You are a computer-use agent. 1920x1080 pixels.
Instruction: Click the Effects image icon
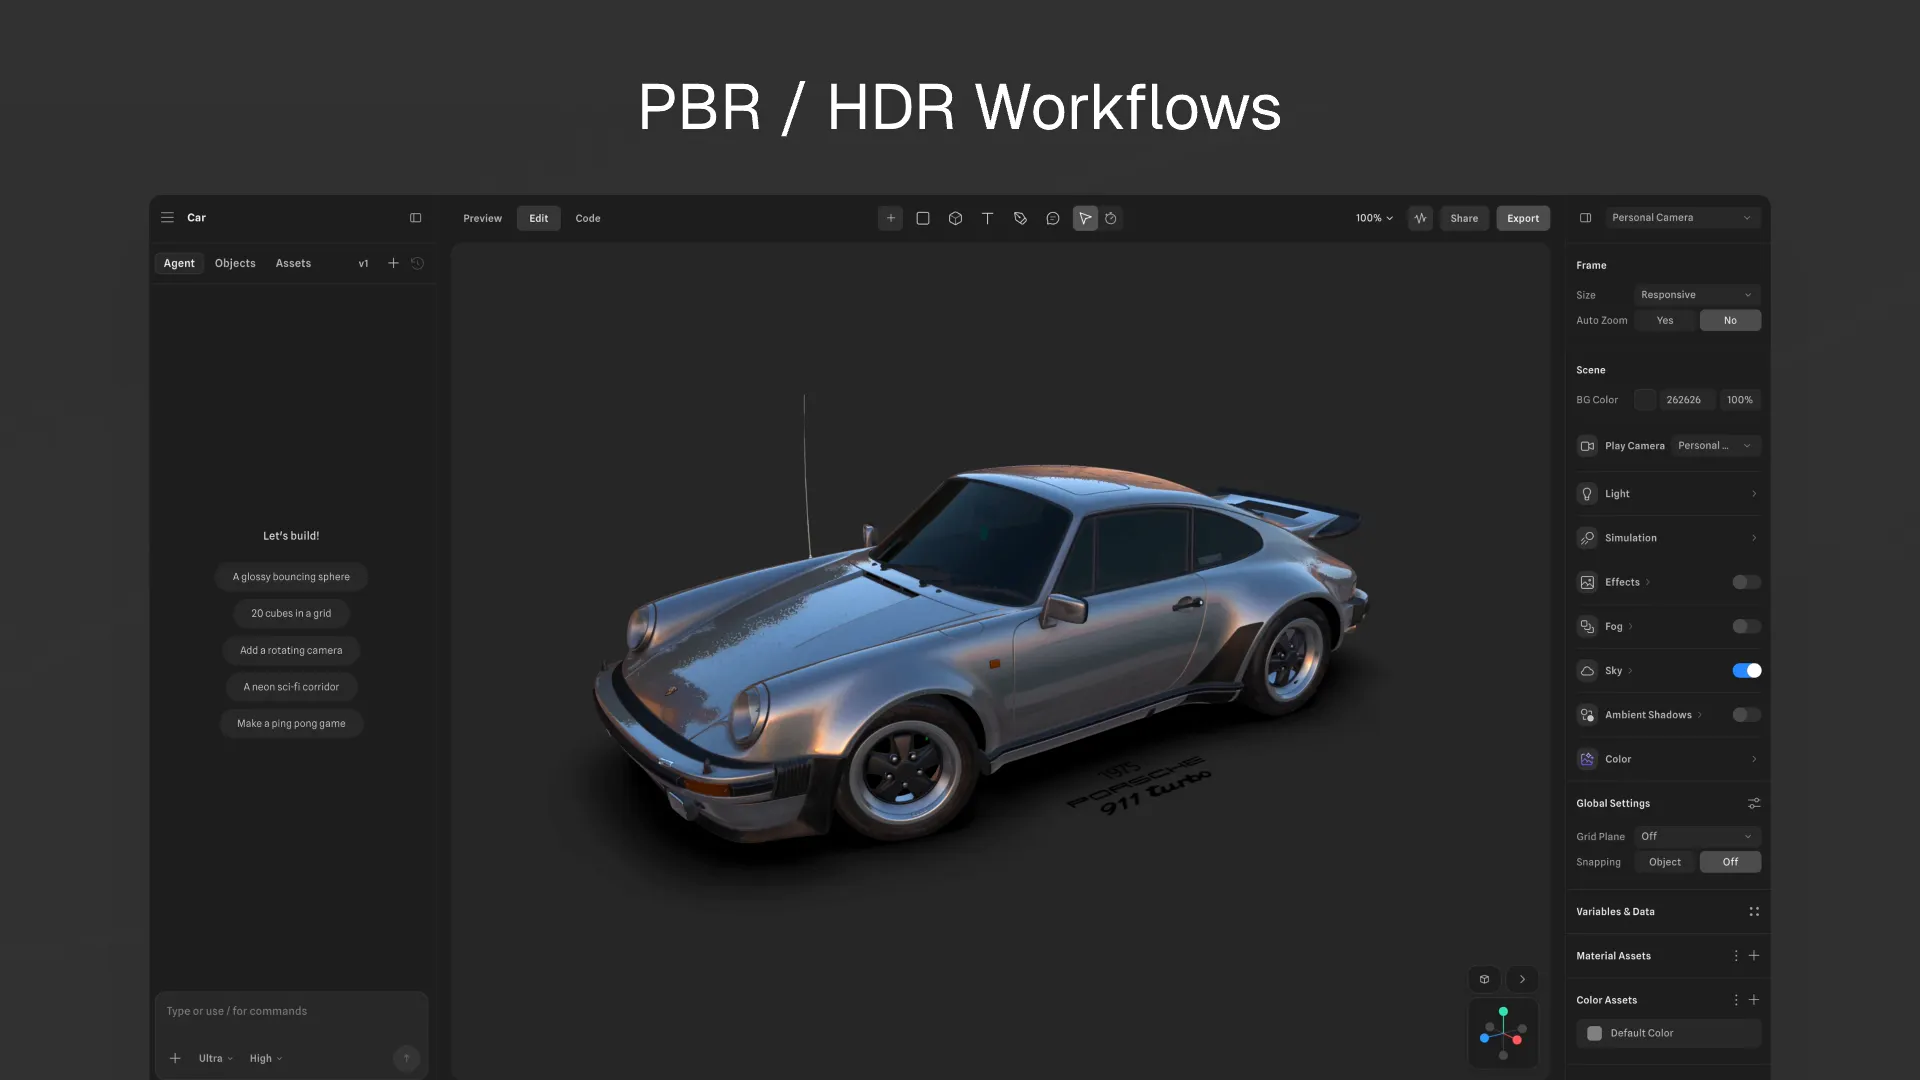point(1587,582)
